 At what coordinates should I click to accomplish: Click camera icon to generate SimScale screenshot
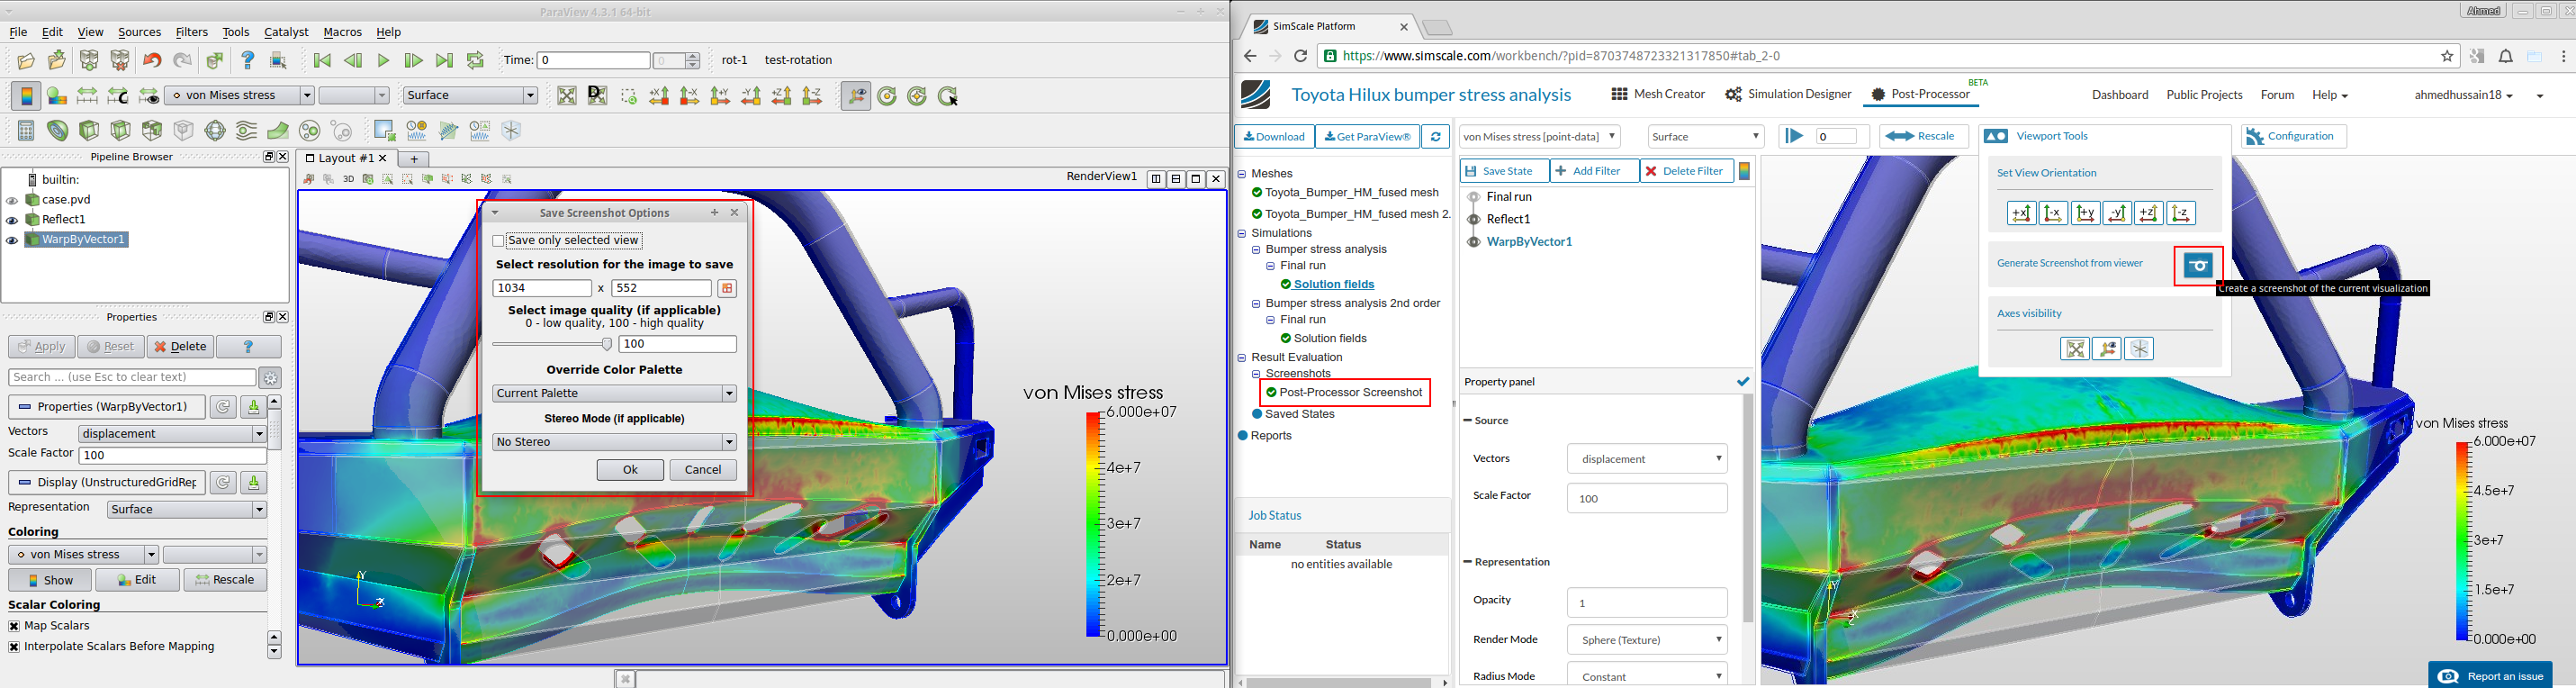(2198, 266)
